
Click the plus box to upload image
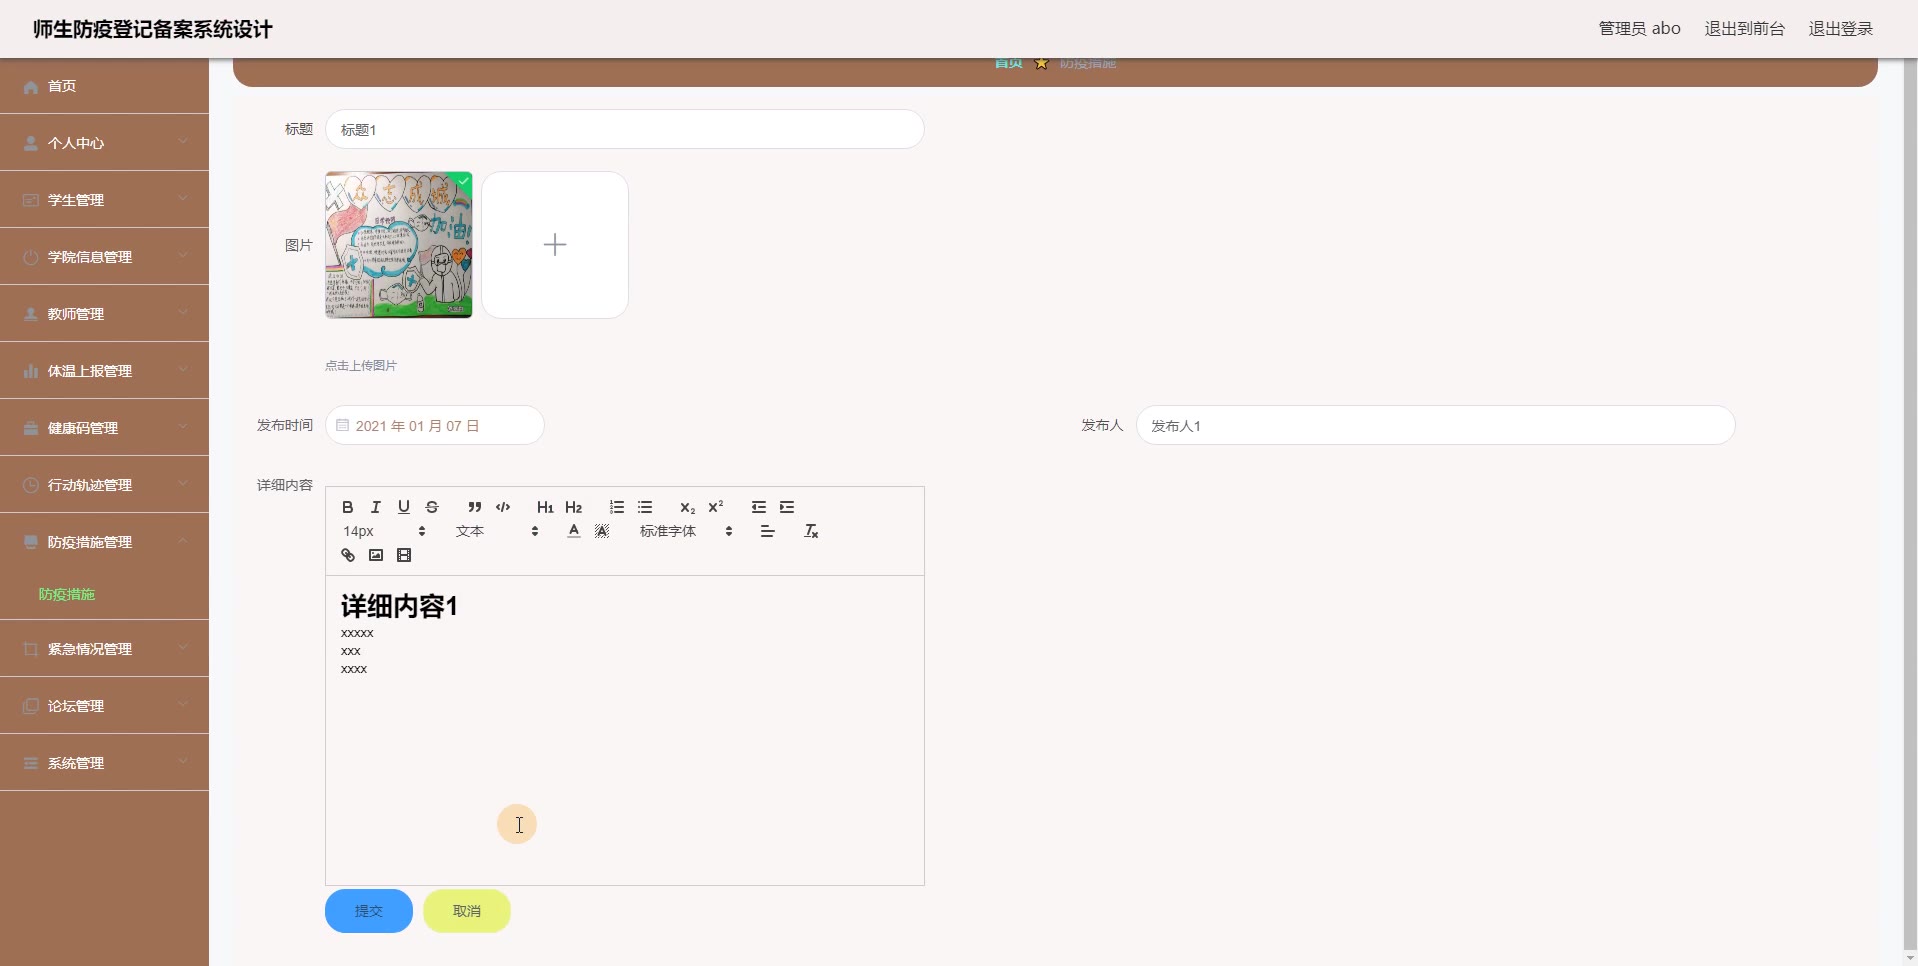click(x=555, y=245)
